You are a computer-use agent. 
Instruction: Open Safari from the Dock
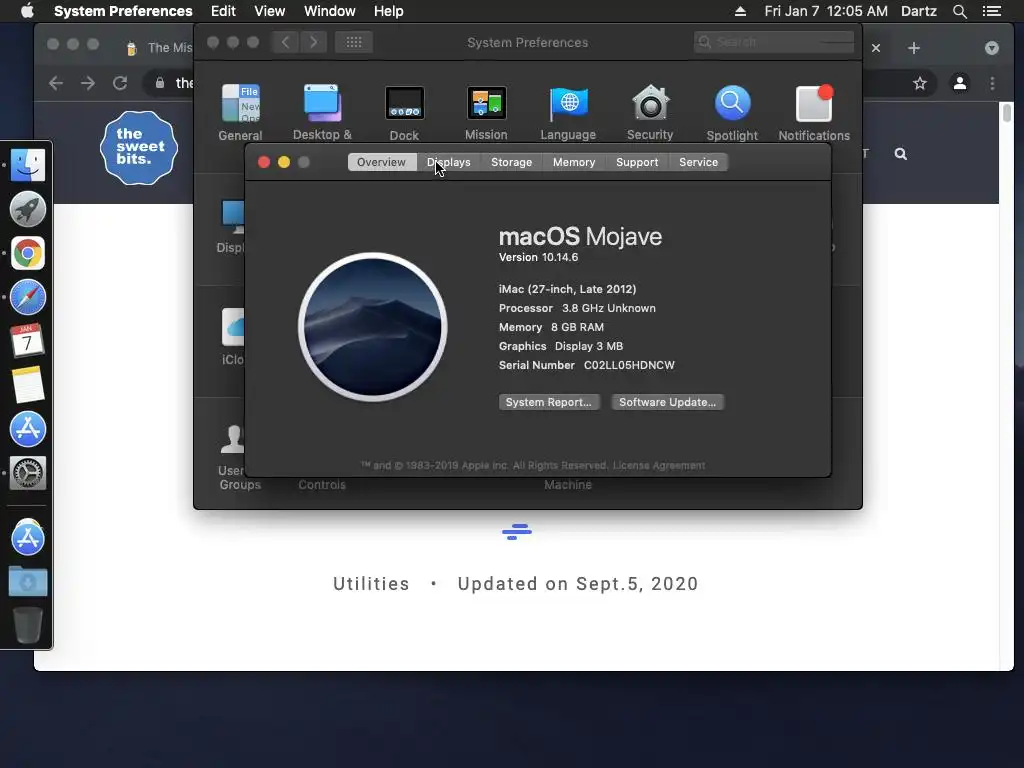coord(27,297)
